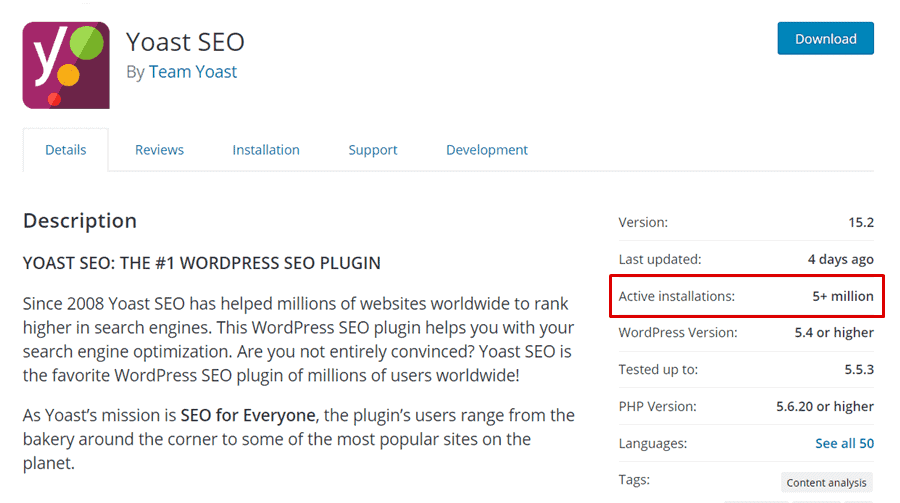Click the WordPress Version value 5.4 or higher
The image size is (900, 503).
[x=834, y=332]
